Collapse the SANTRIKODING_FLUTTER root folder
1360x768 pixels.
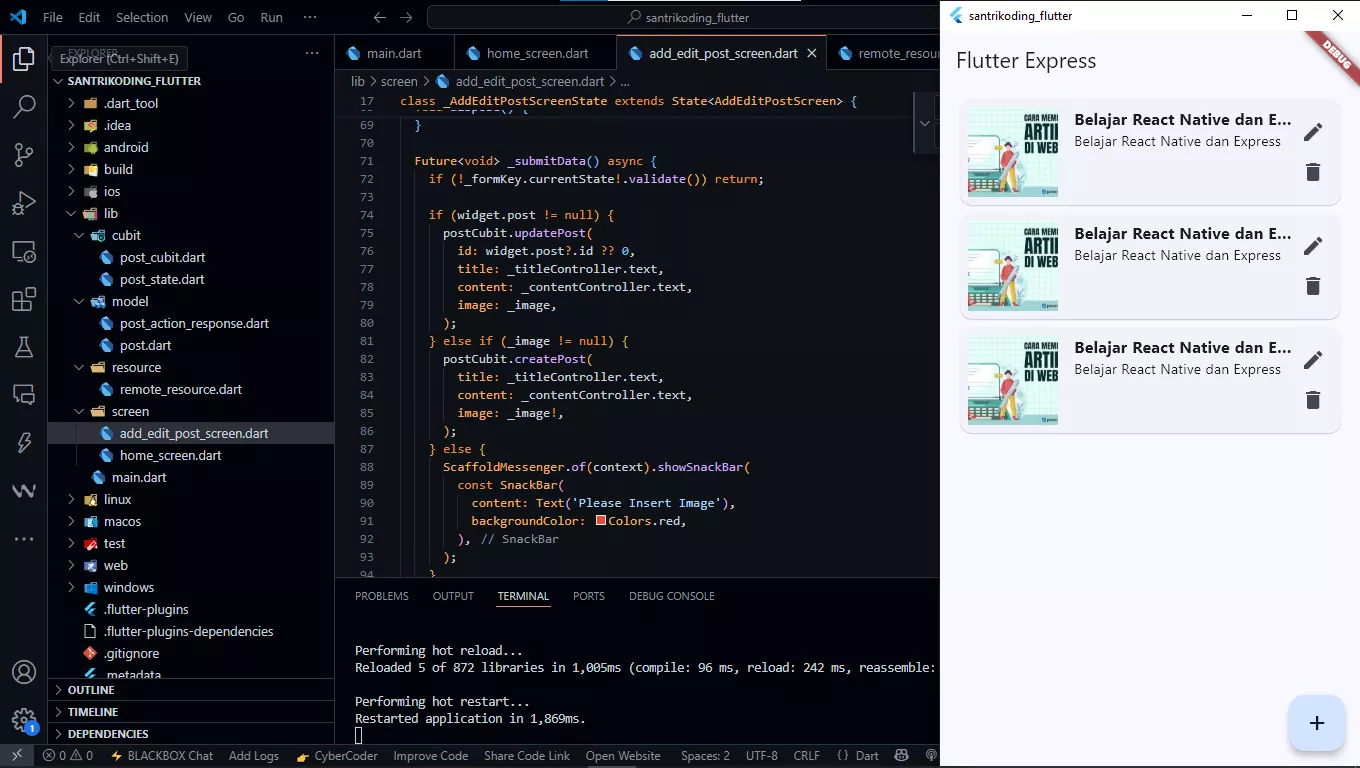(191, 81)
